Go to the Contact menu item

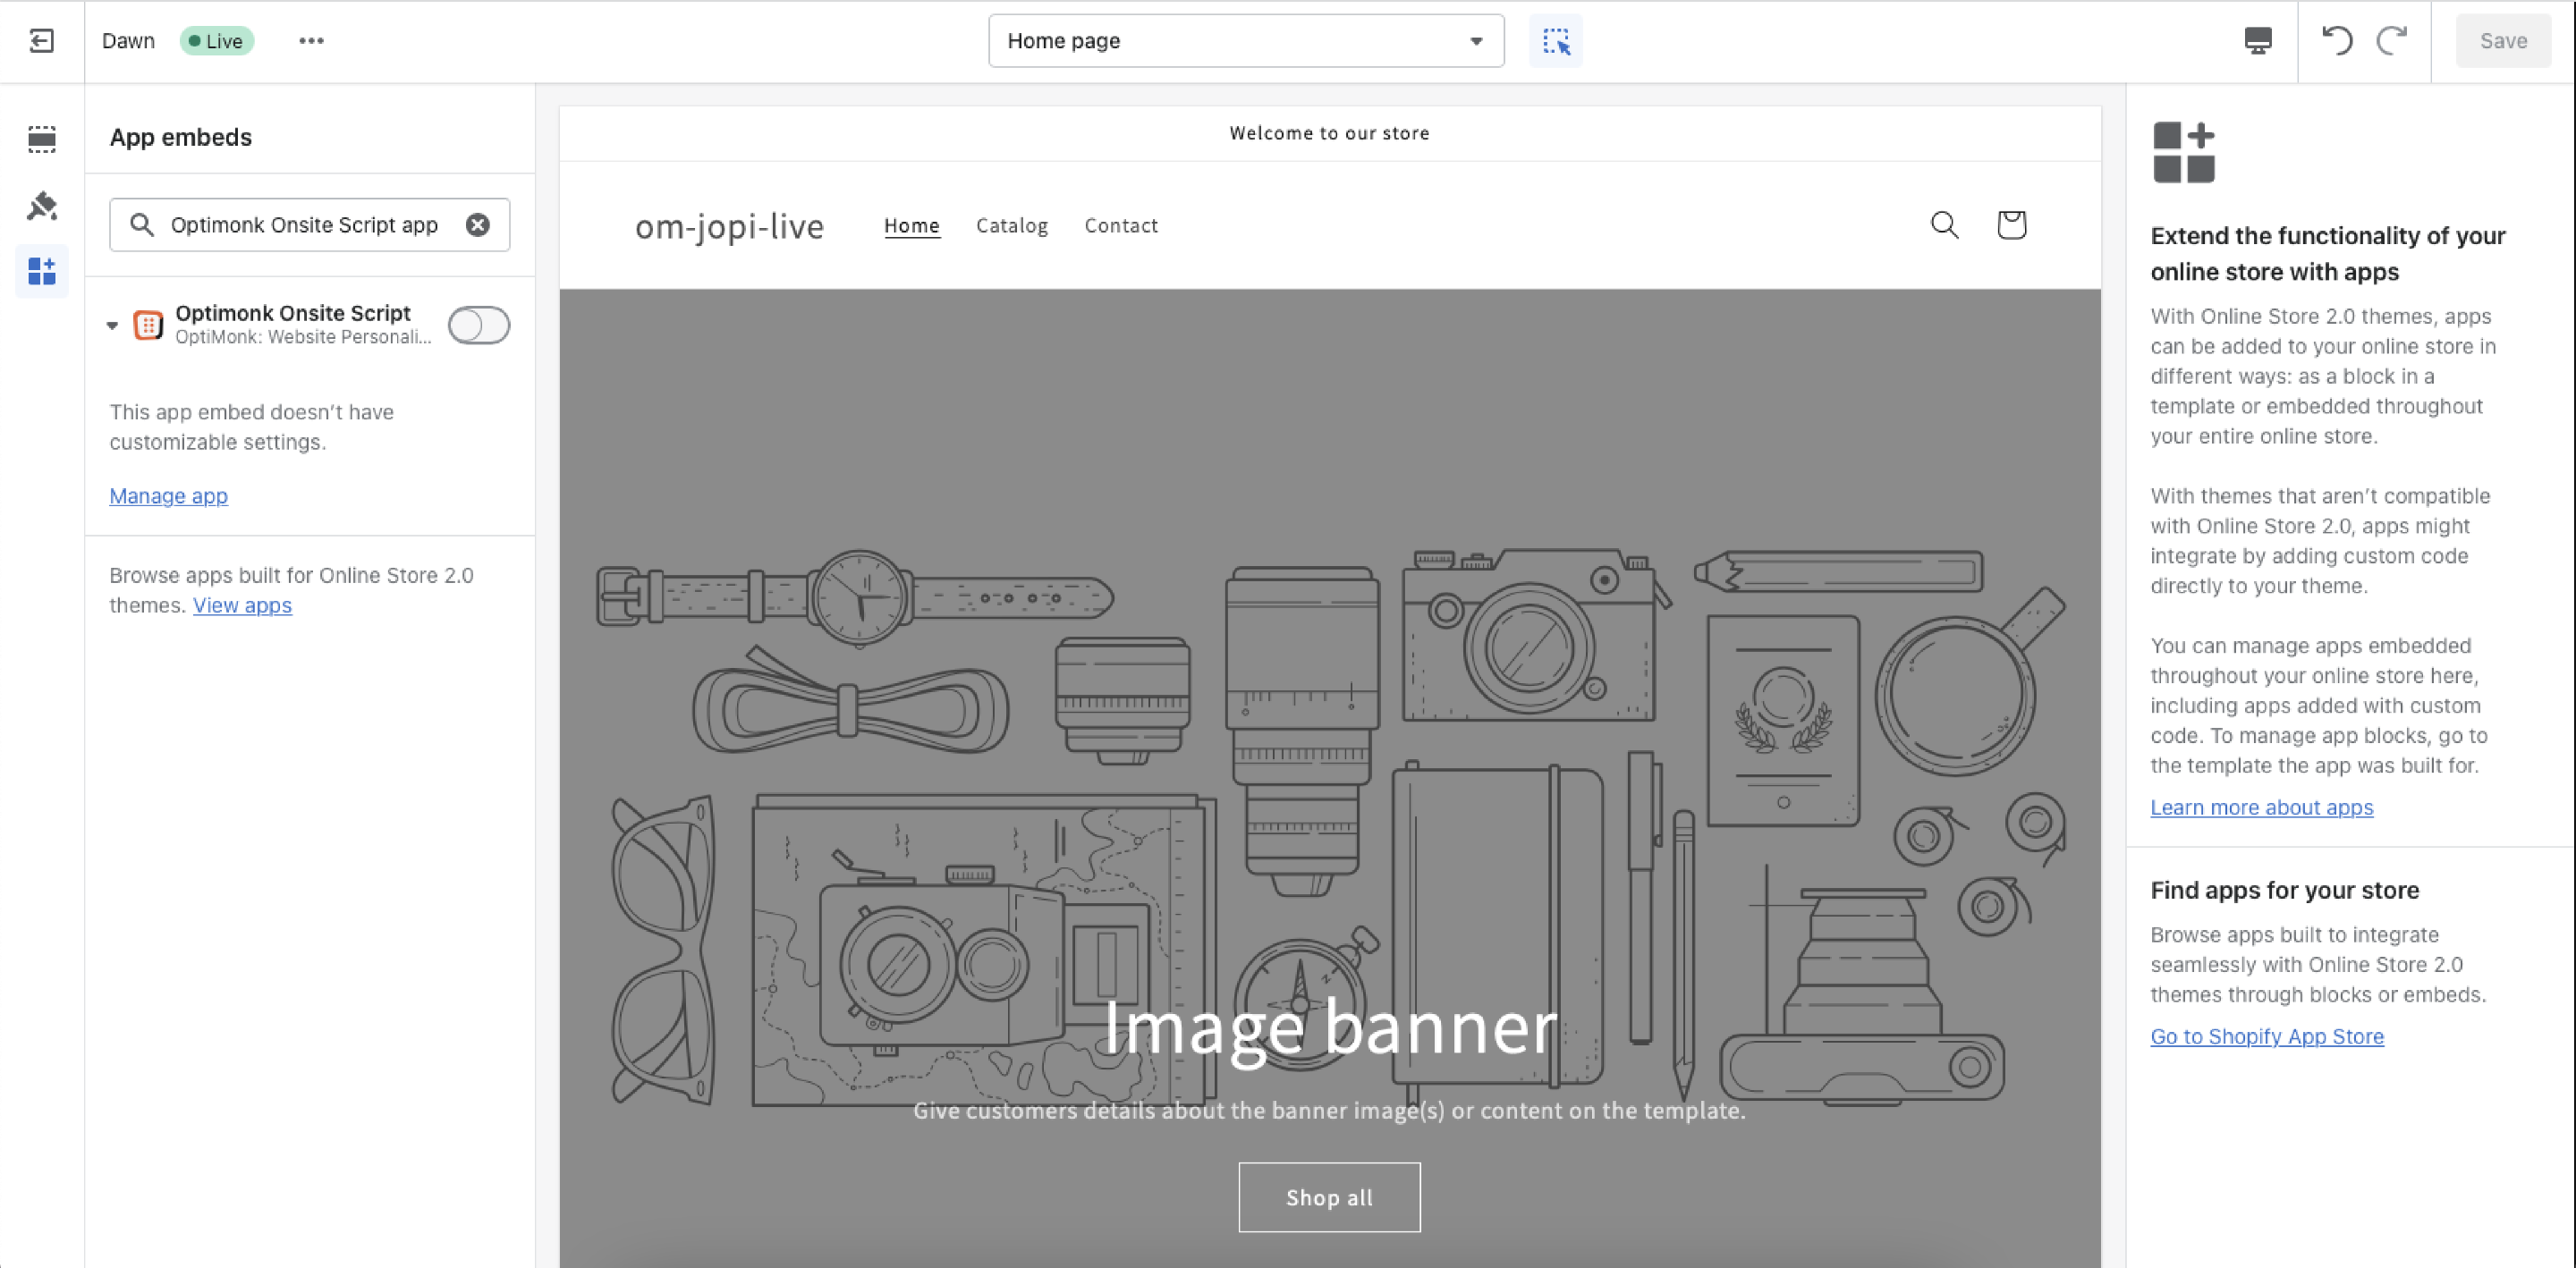1120,226
